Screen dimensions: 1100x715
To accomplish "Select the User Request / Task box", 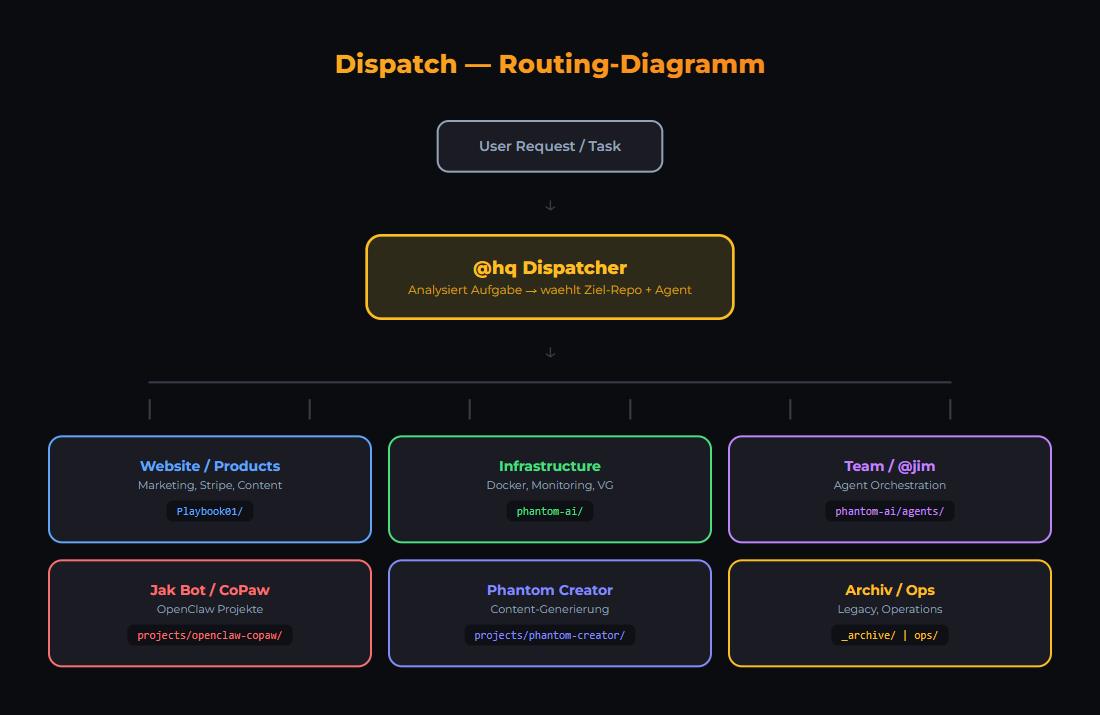I will point(550,146).
